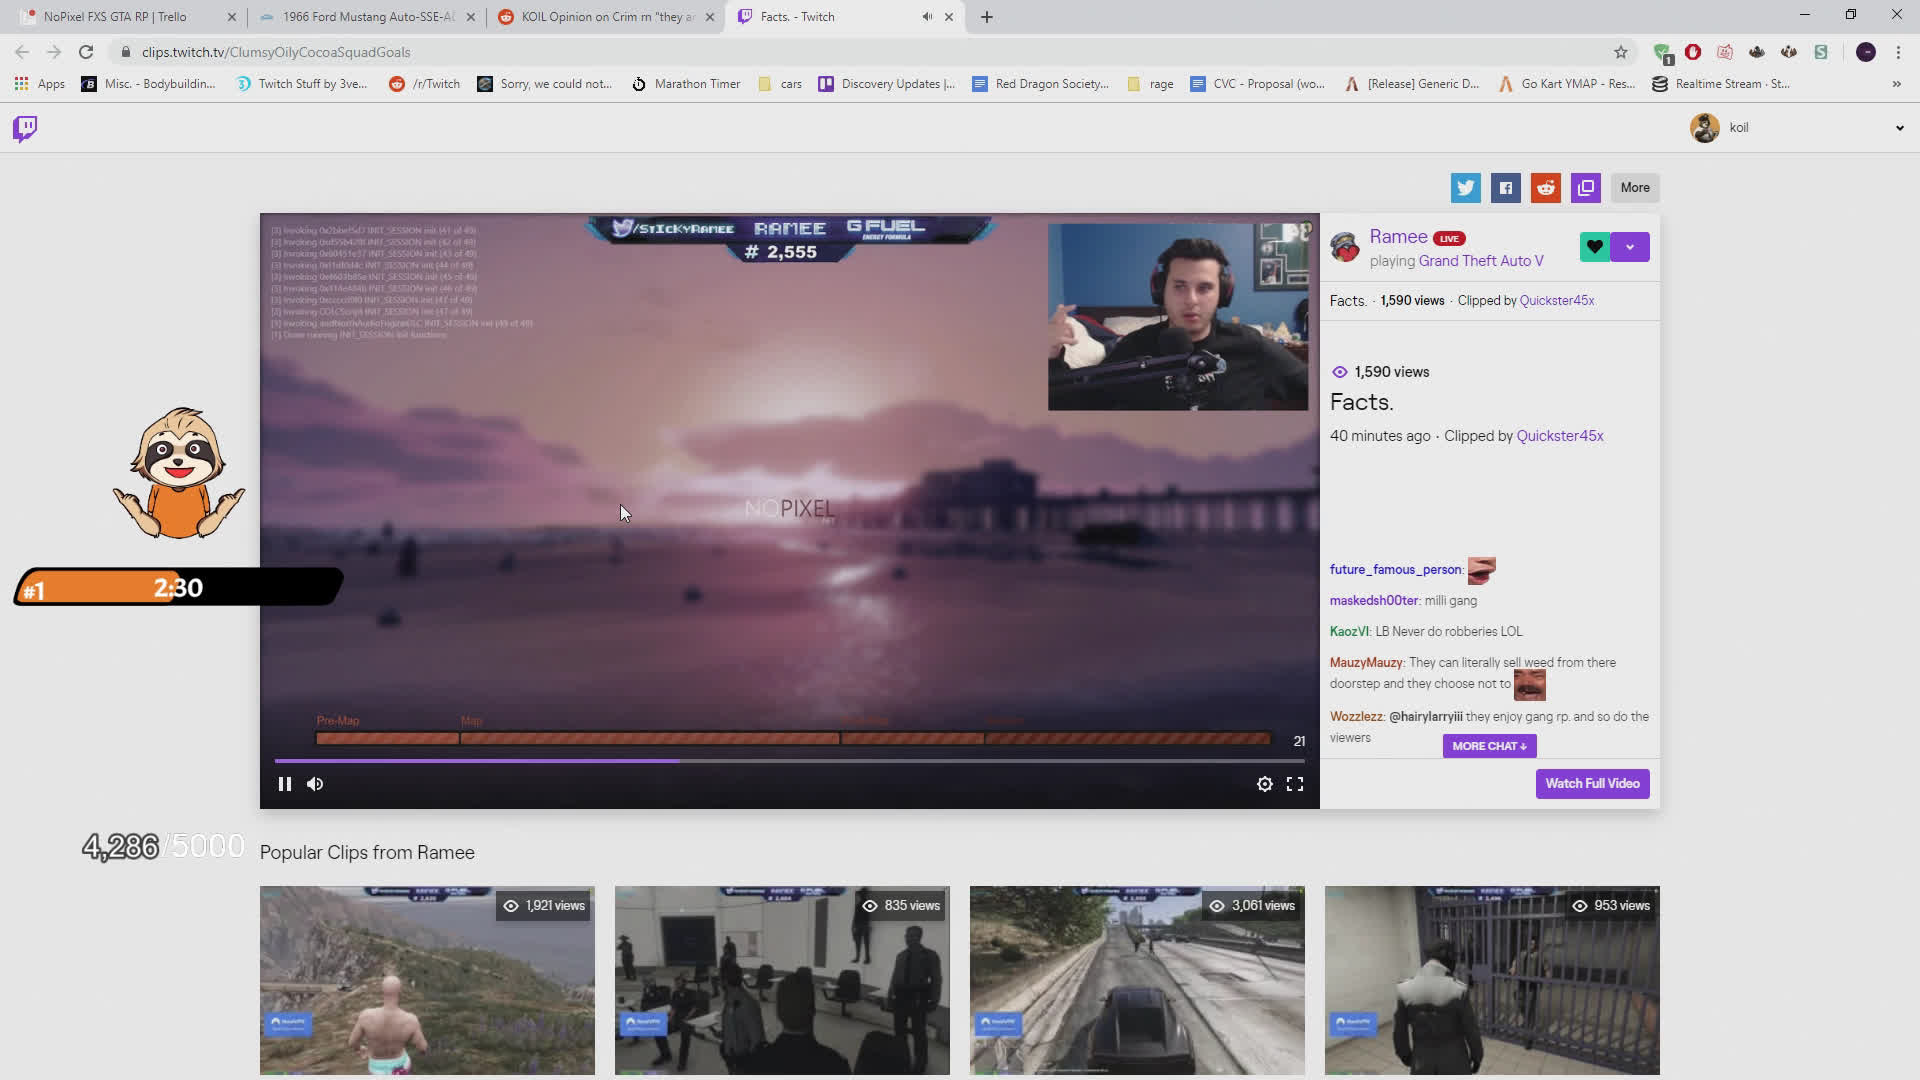Open the rage bookmark folder

[1150, 84]
